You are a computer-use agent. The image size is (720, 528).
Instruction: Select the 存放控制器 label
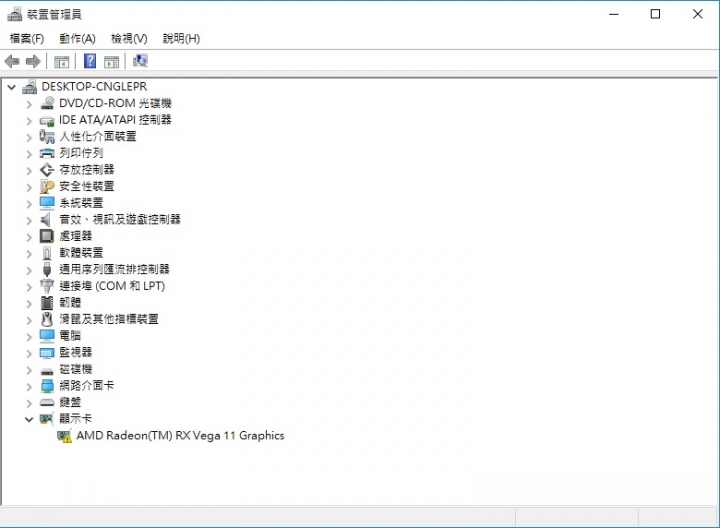[87, 170]
